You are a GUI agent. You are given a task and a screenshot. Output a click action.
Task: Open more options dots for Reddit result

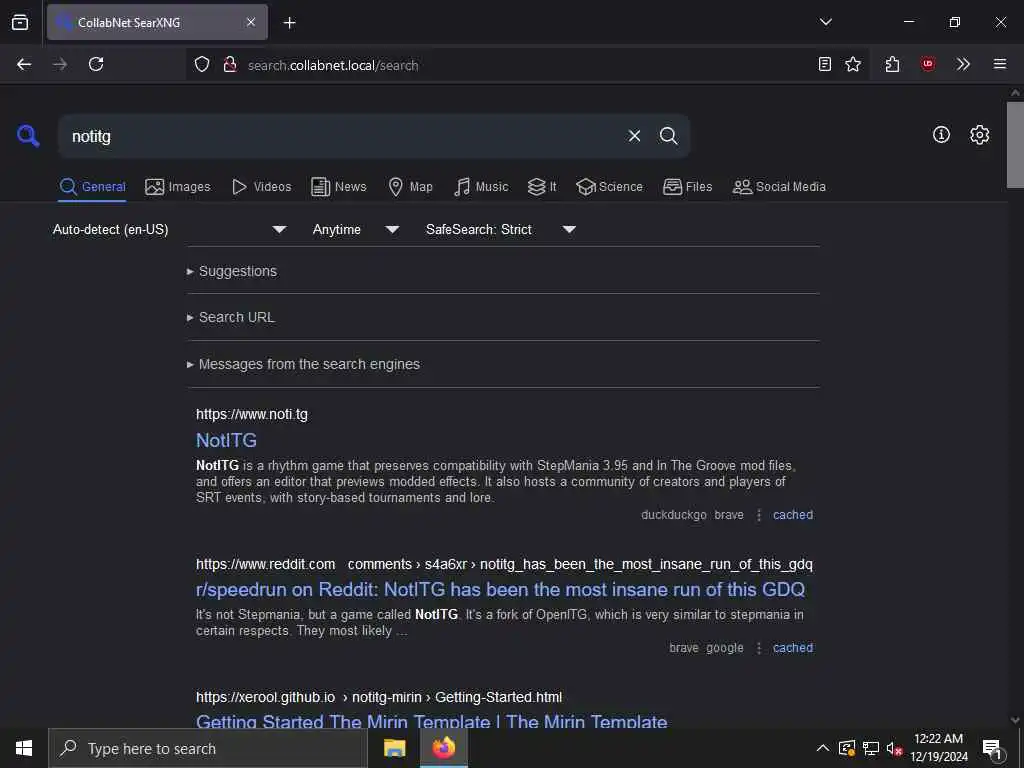[x=758, y=648]
